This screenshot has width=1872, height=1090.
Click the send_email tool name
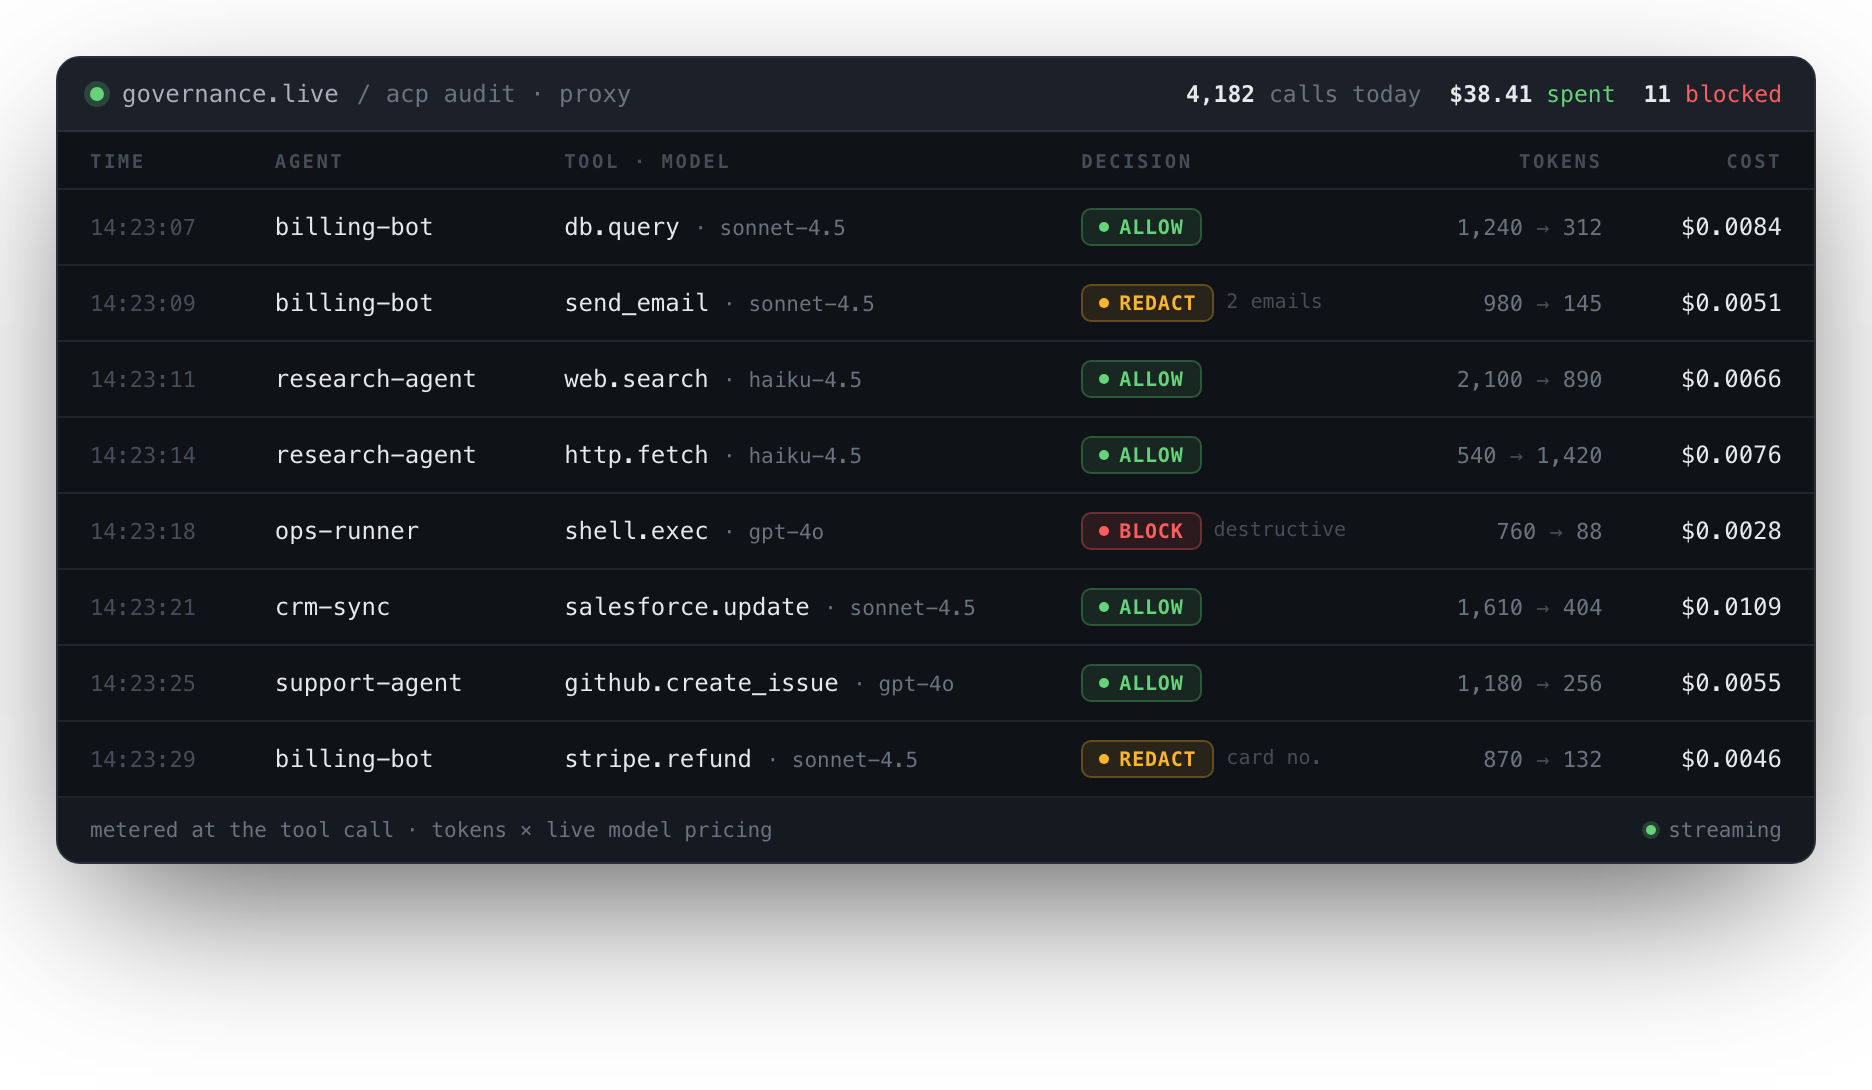(636, 303)
